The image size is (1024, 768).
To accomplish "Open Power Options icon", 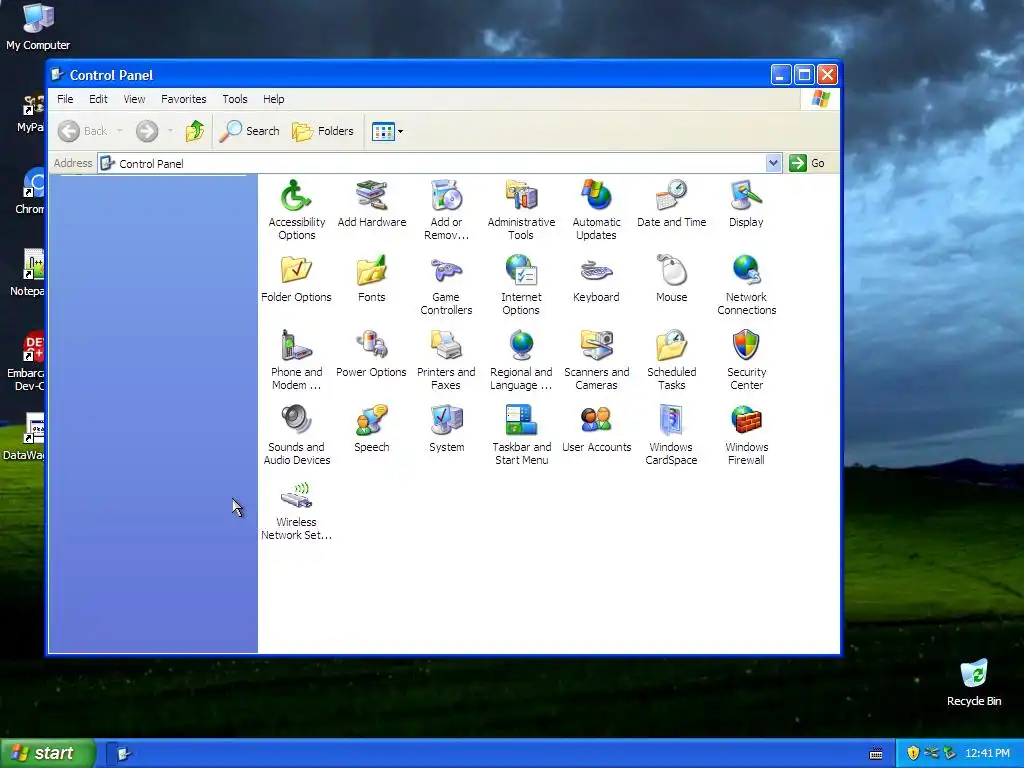I will point(372,354).
